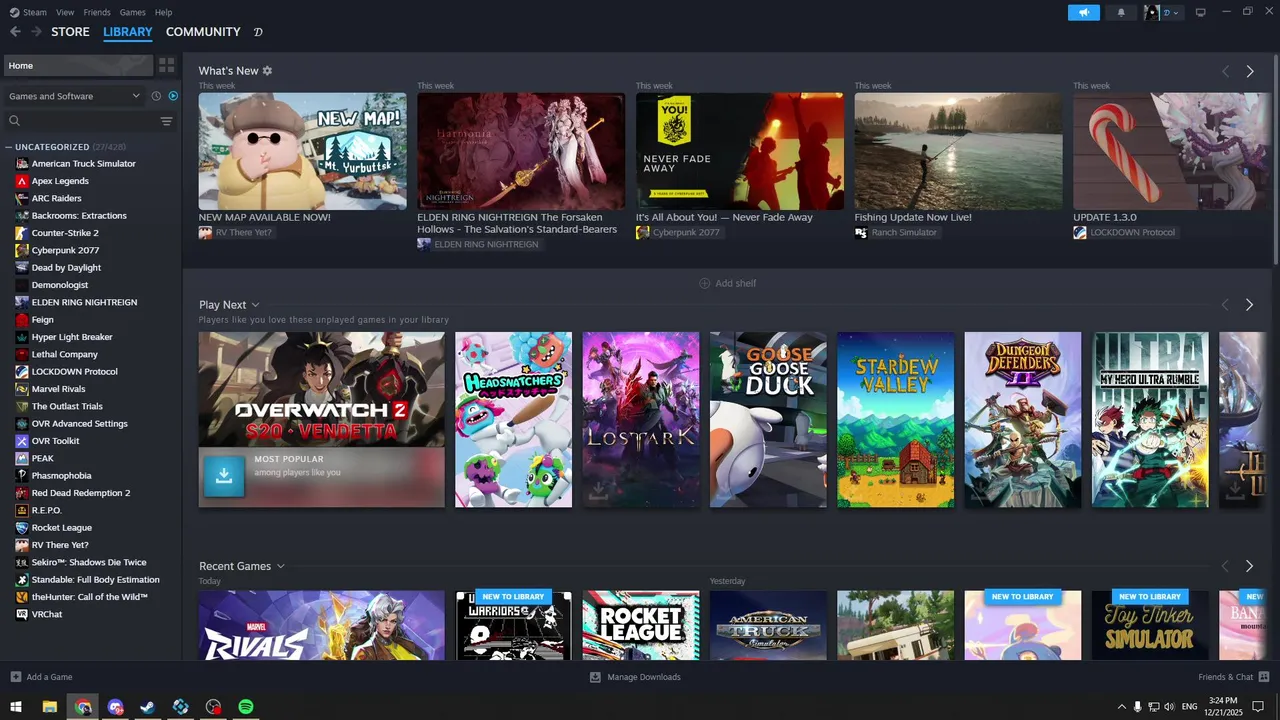Open Dungeon Defenders II cover
1280x720 pixels.
point(1022,419)
